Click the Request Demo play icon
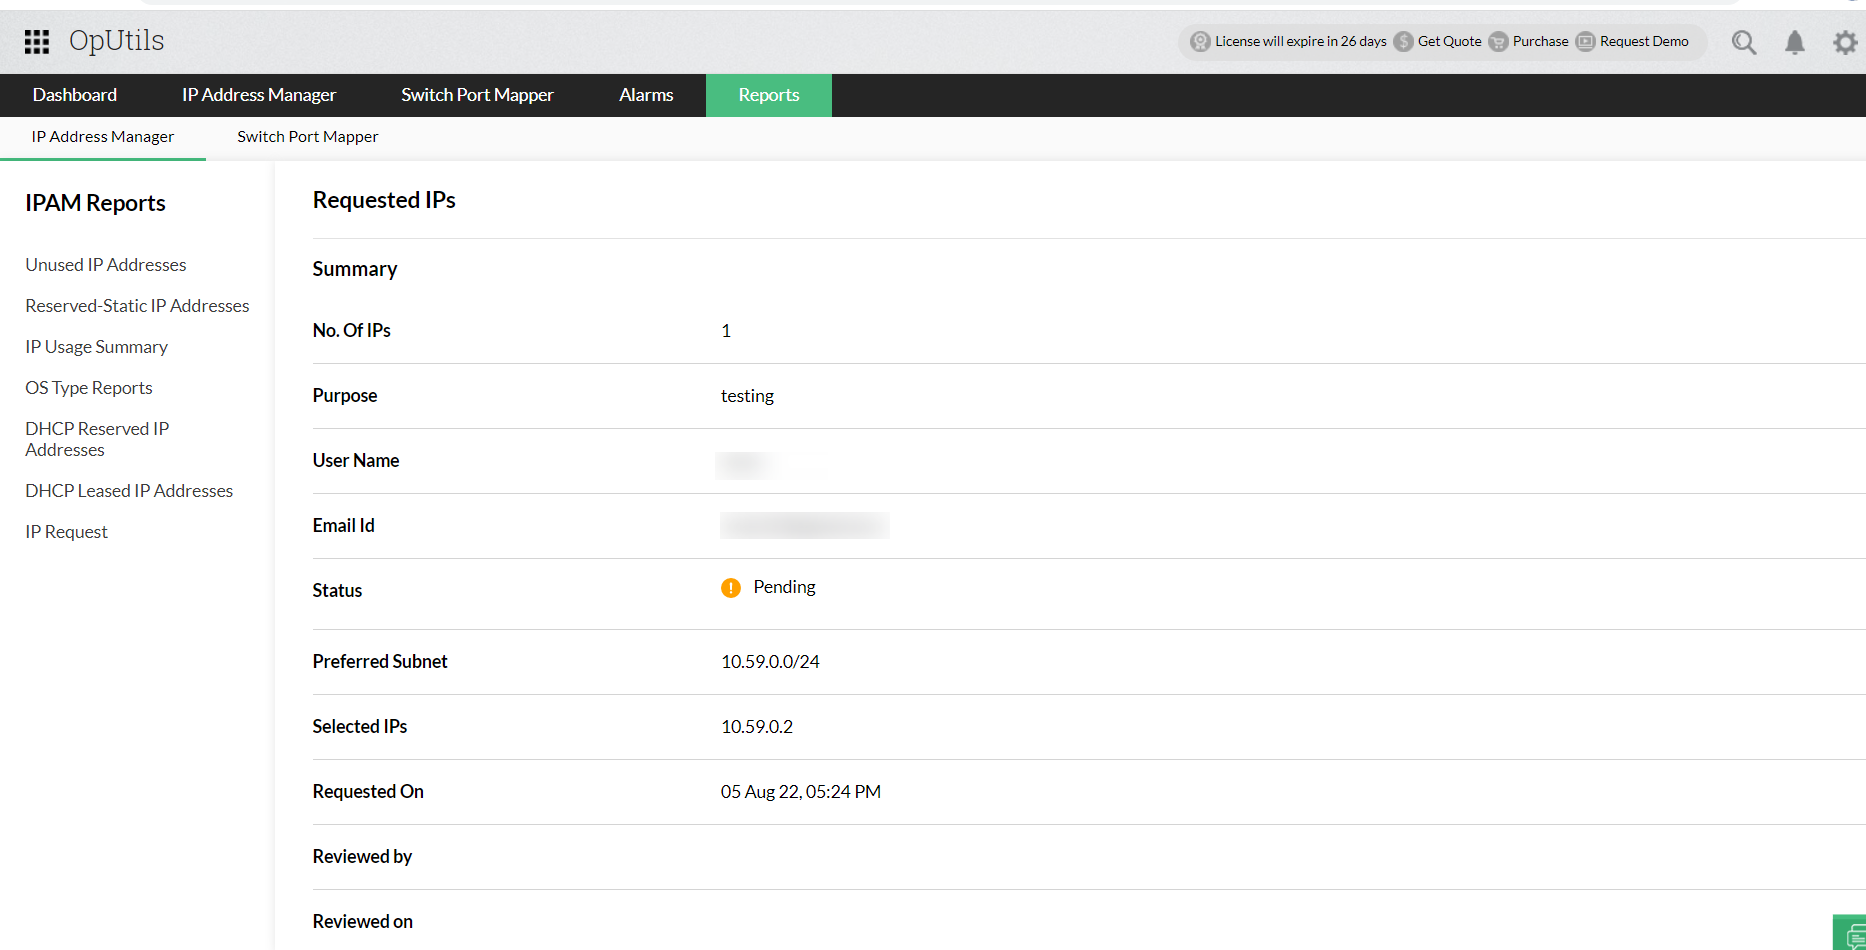Screen dimensions: 1866x950 point(1585,41)
